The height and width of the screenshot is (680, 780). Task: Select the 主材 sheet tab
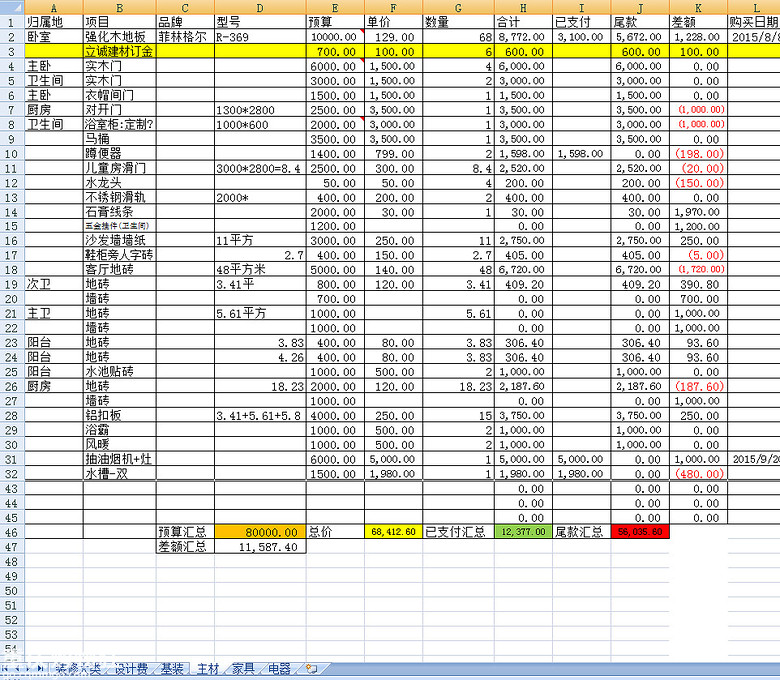208,668
